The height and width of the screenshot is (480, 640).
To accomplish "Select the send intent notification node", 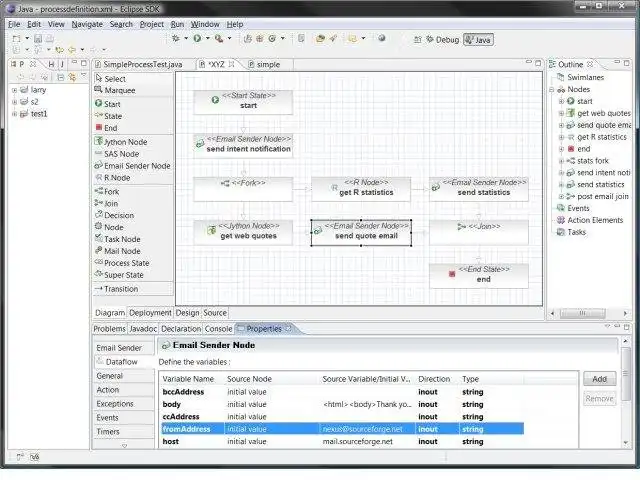I will 243,145.
